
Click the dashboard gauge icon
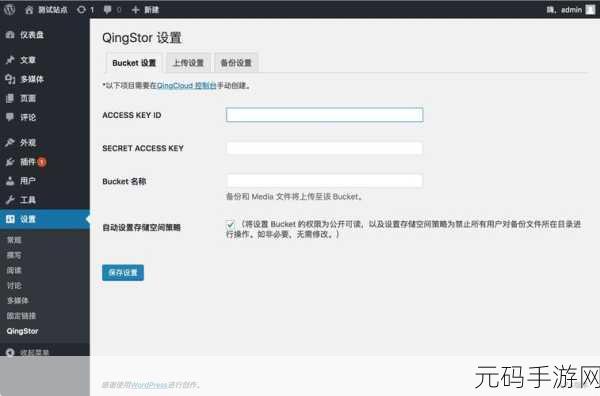[10, 35]
